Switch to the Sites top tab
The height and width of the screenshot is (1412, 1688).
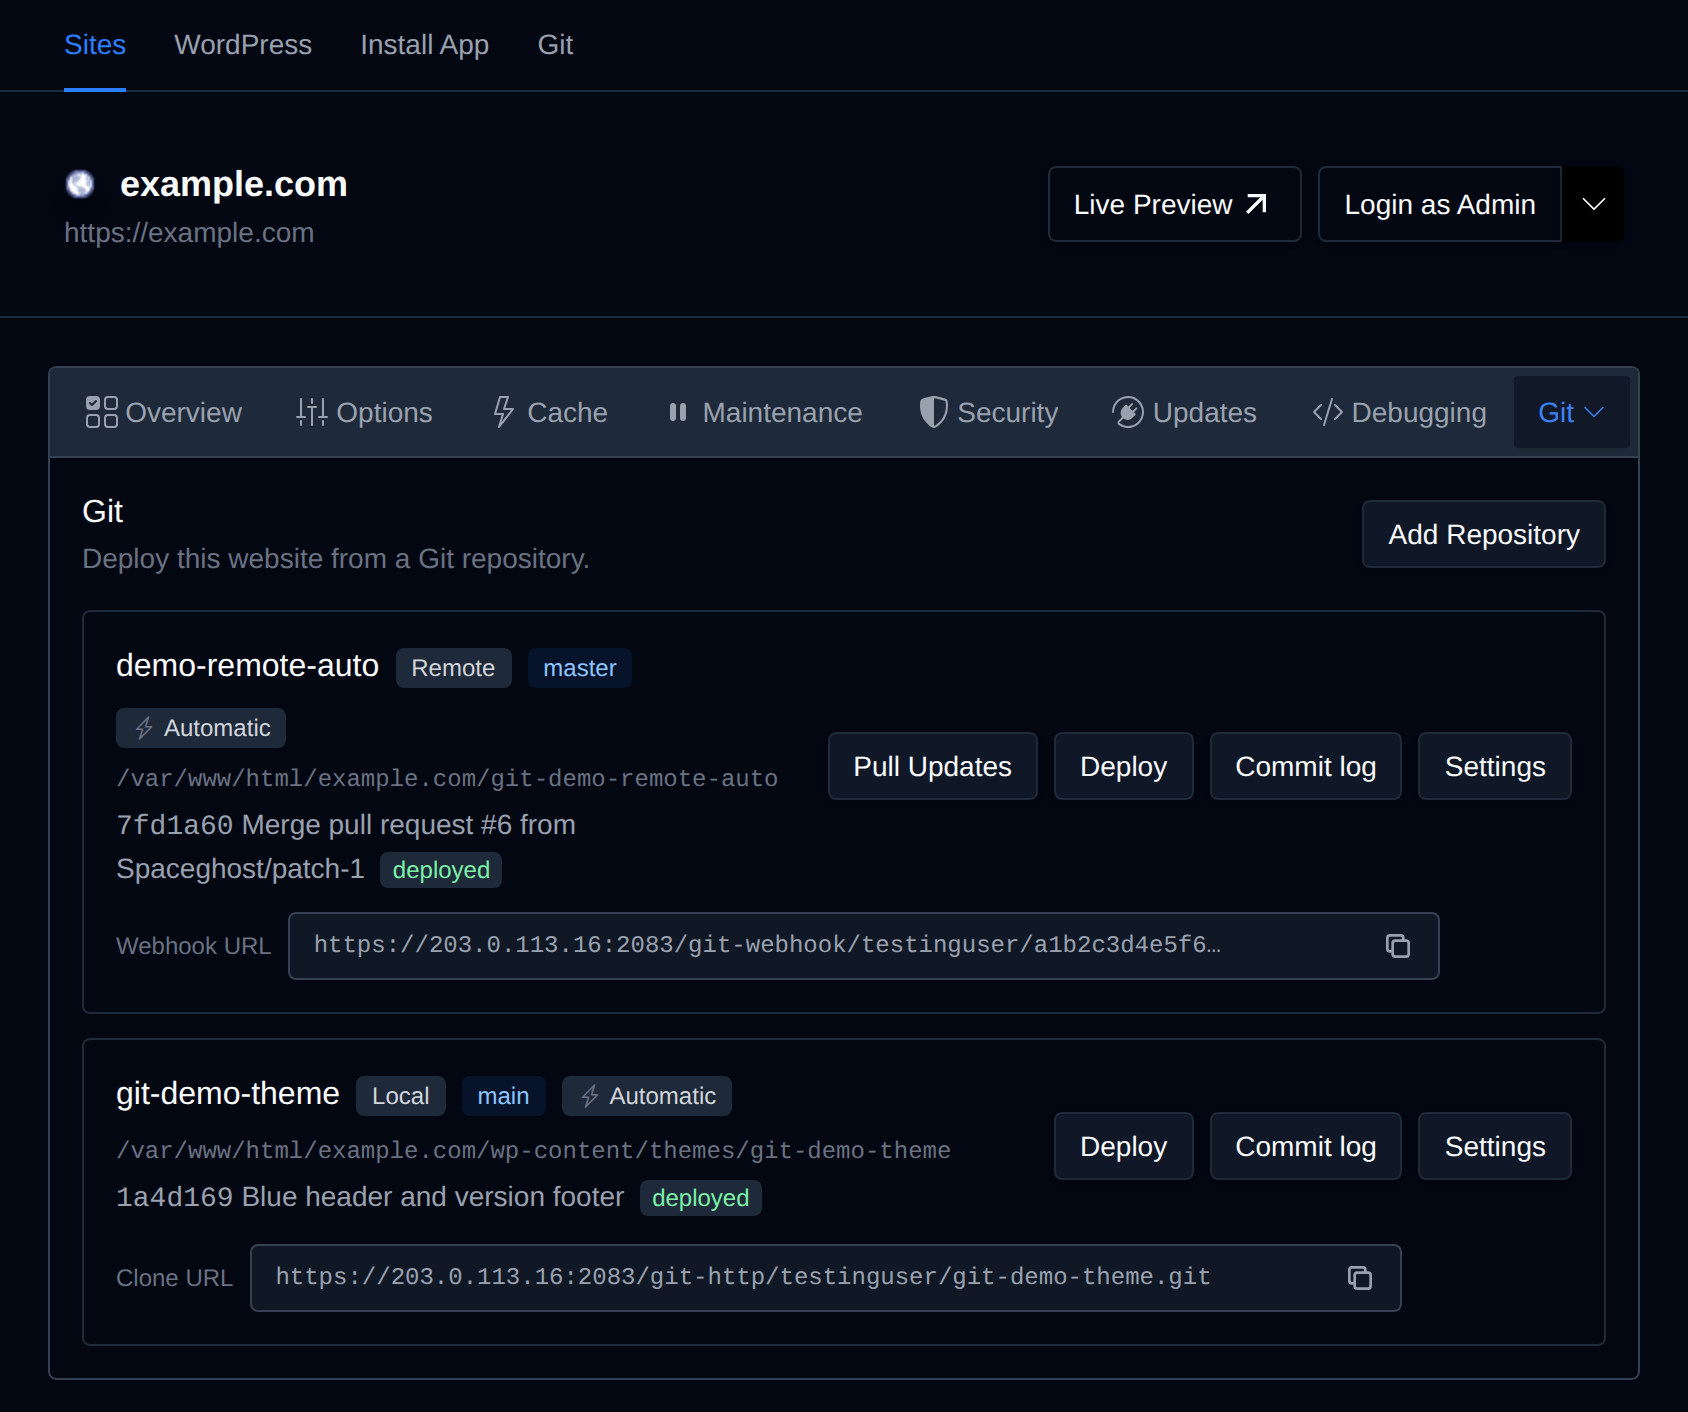point(95,45)
